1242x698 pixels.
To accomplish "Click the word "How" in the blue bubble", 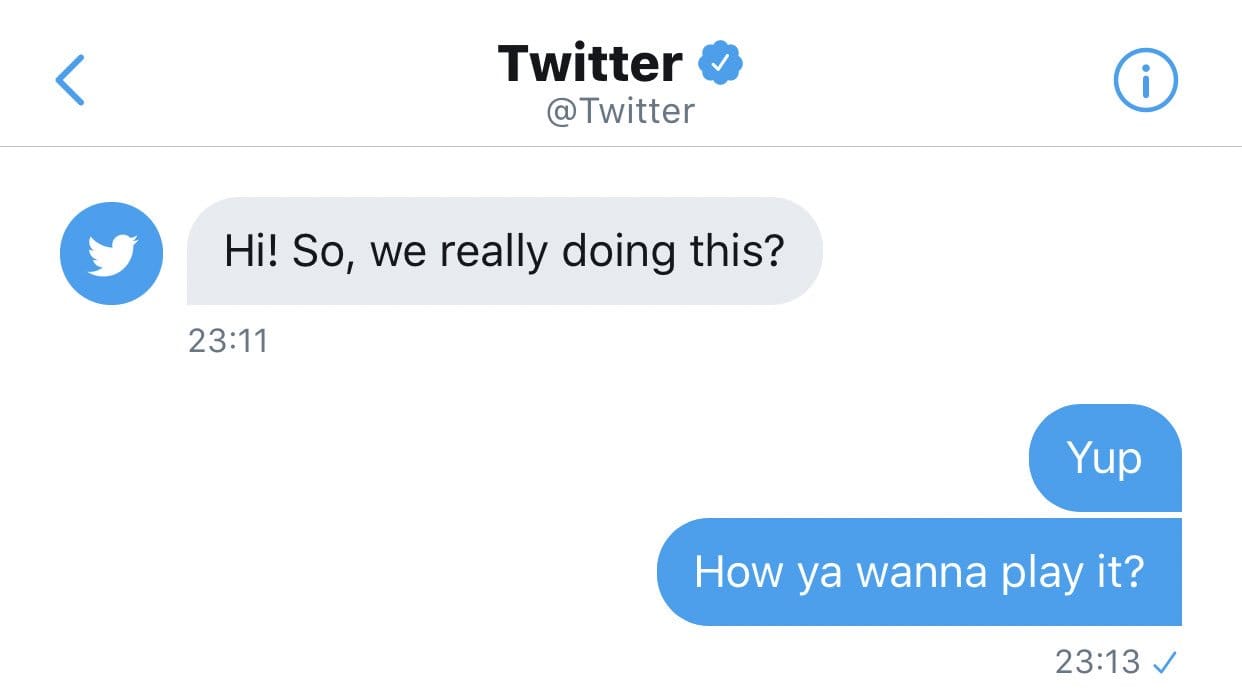I will [x=725, y=572].
